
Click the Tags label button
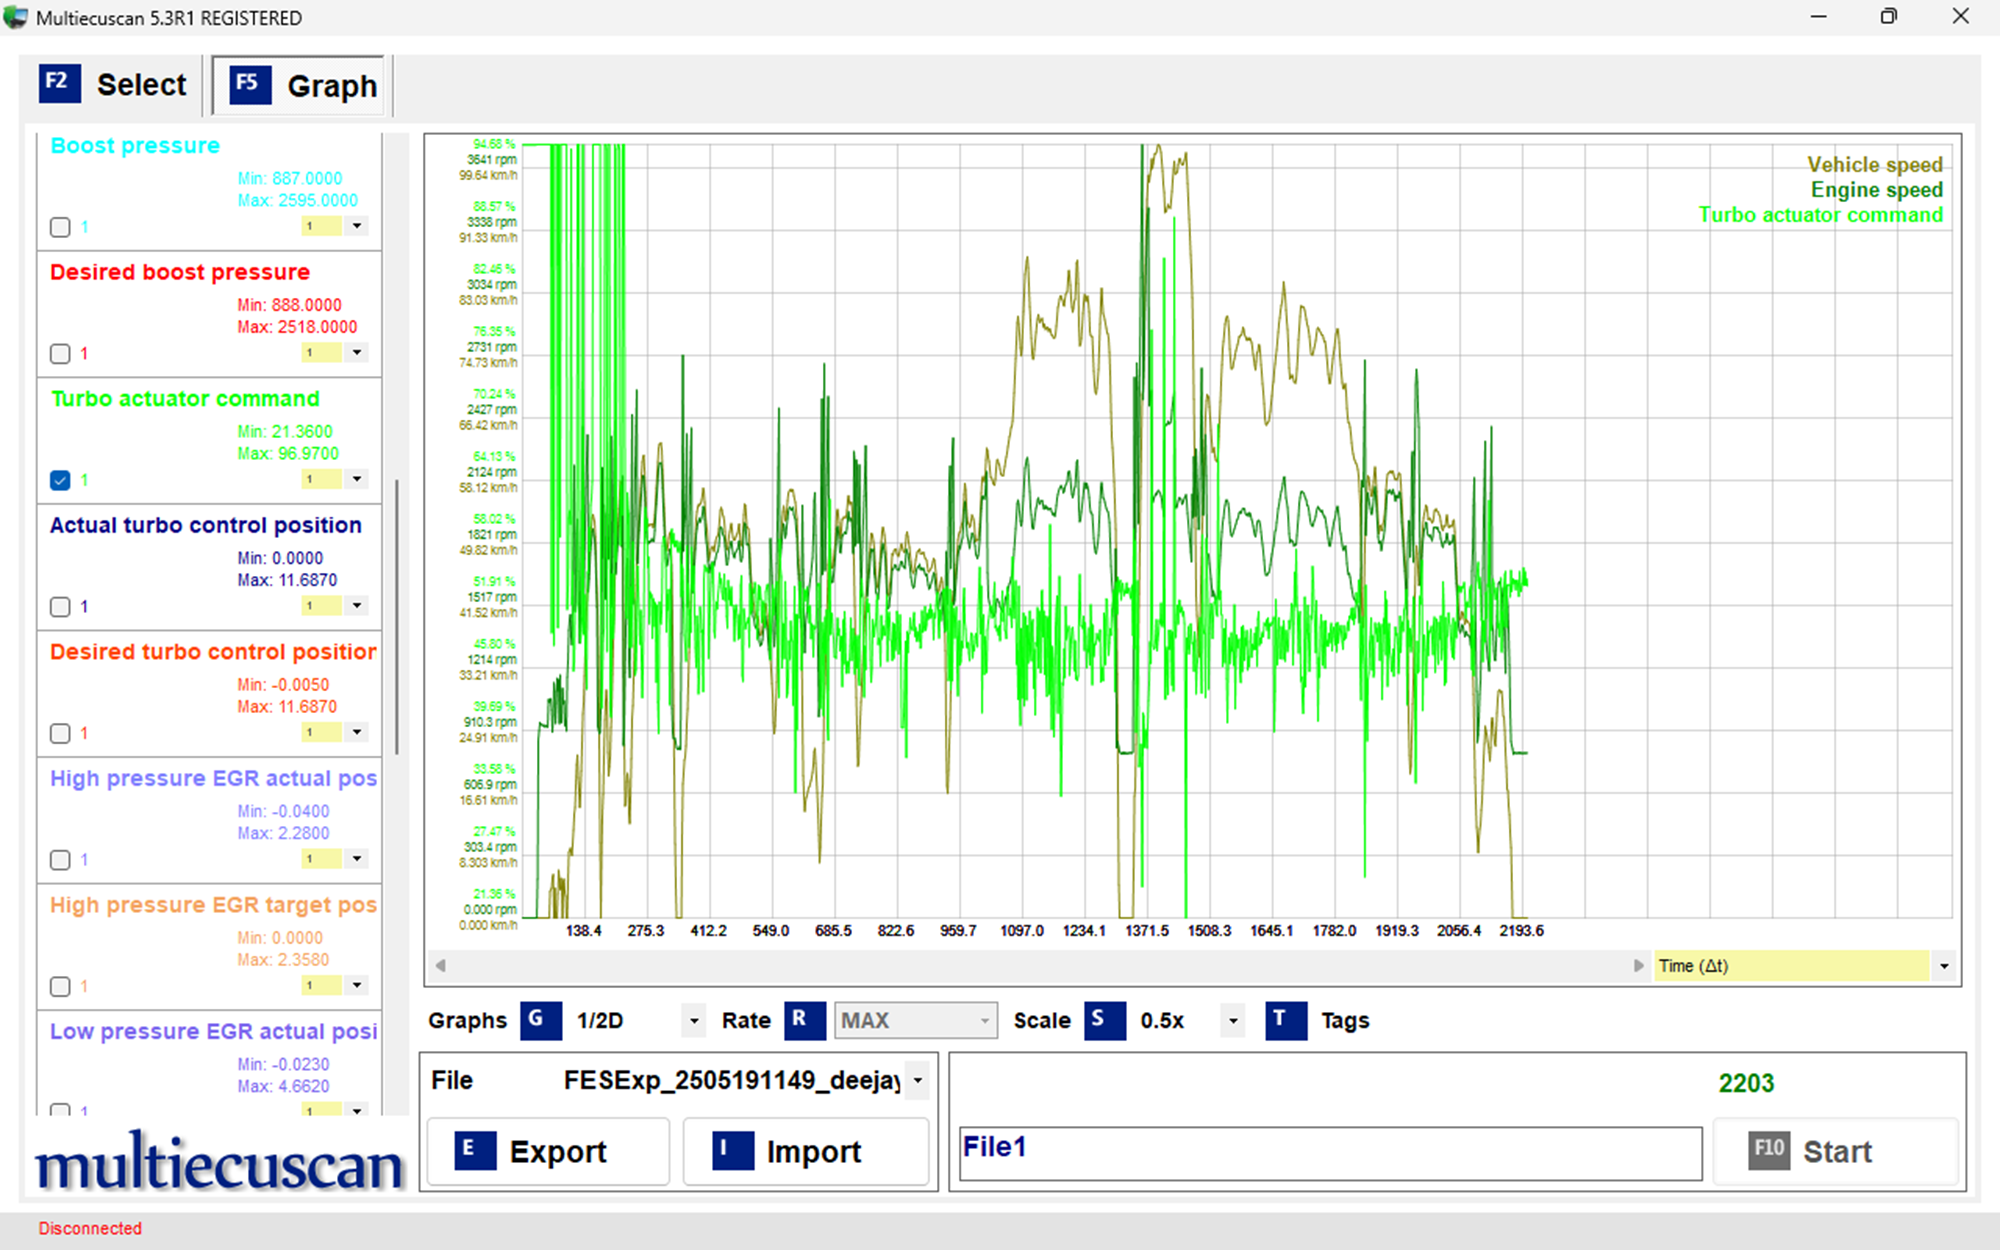click(1344, 1021)
